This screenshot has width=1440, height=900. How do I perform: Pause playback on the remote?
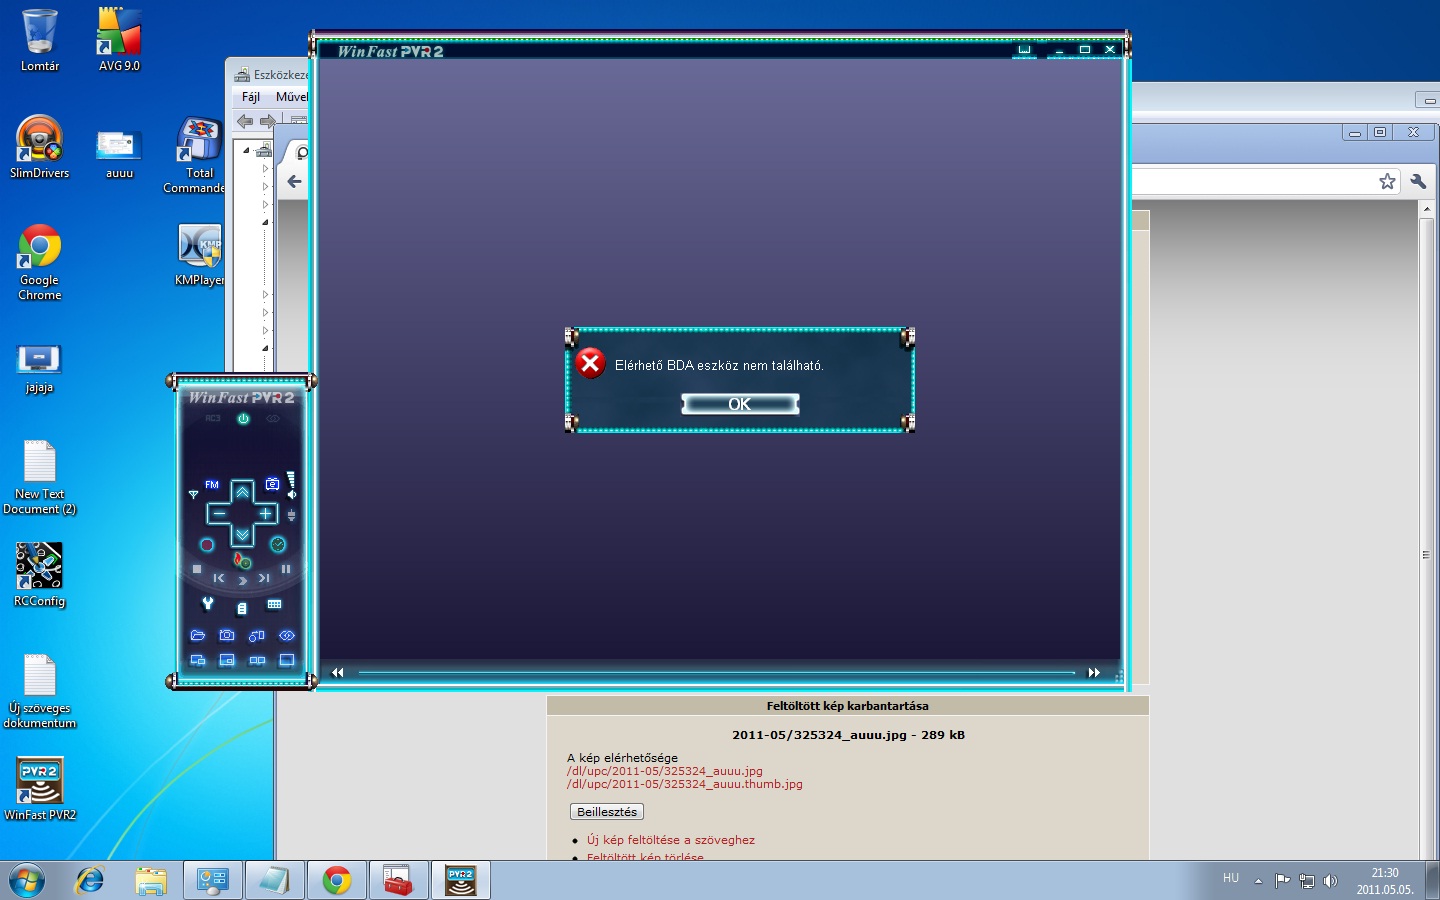[x=286, y=569]
